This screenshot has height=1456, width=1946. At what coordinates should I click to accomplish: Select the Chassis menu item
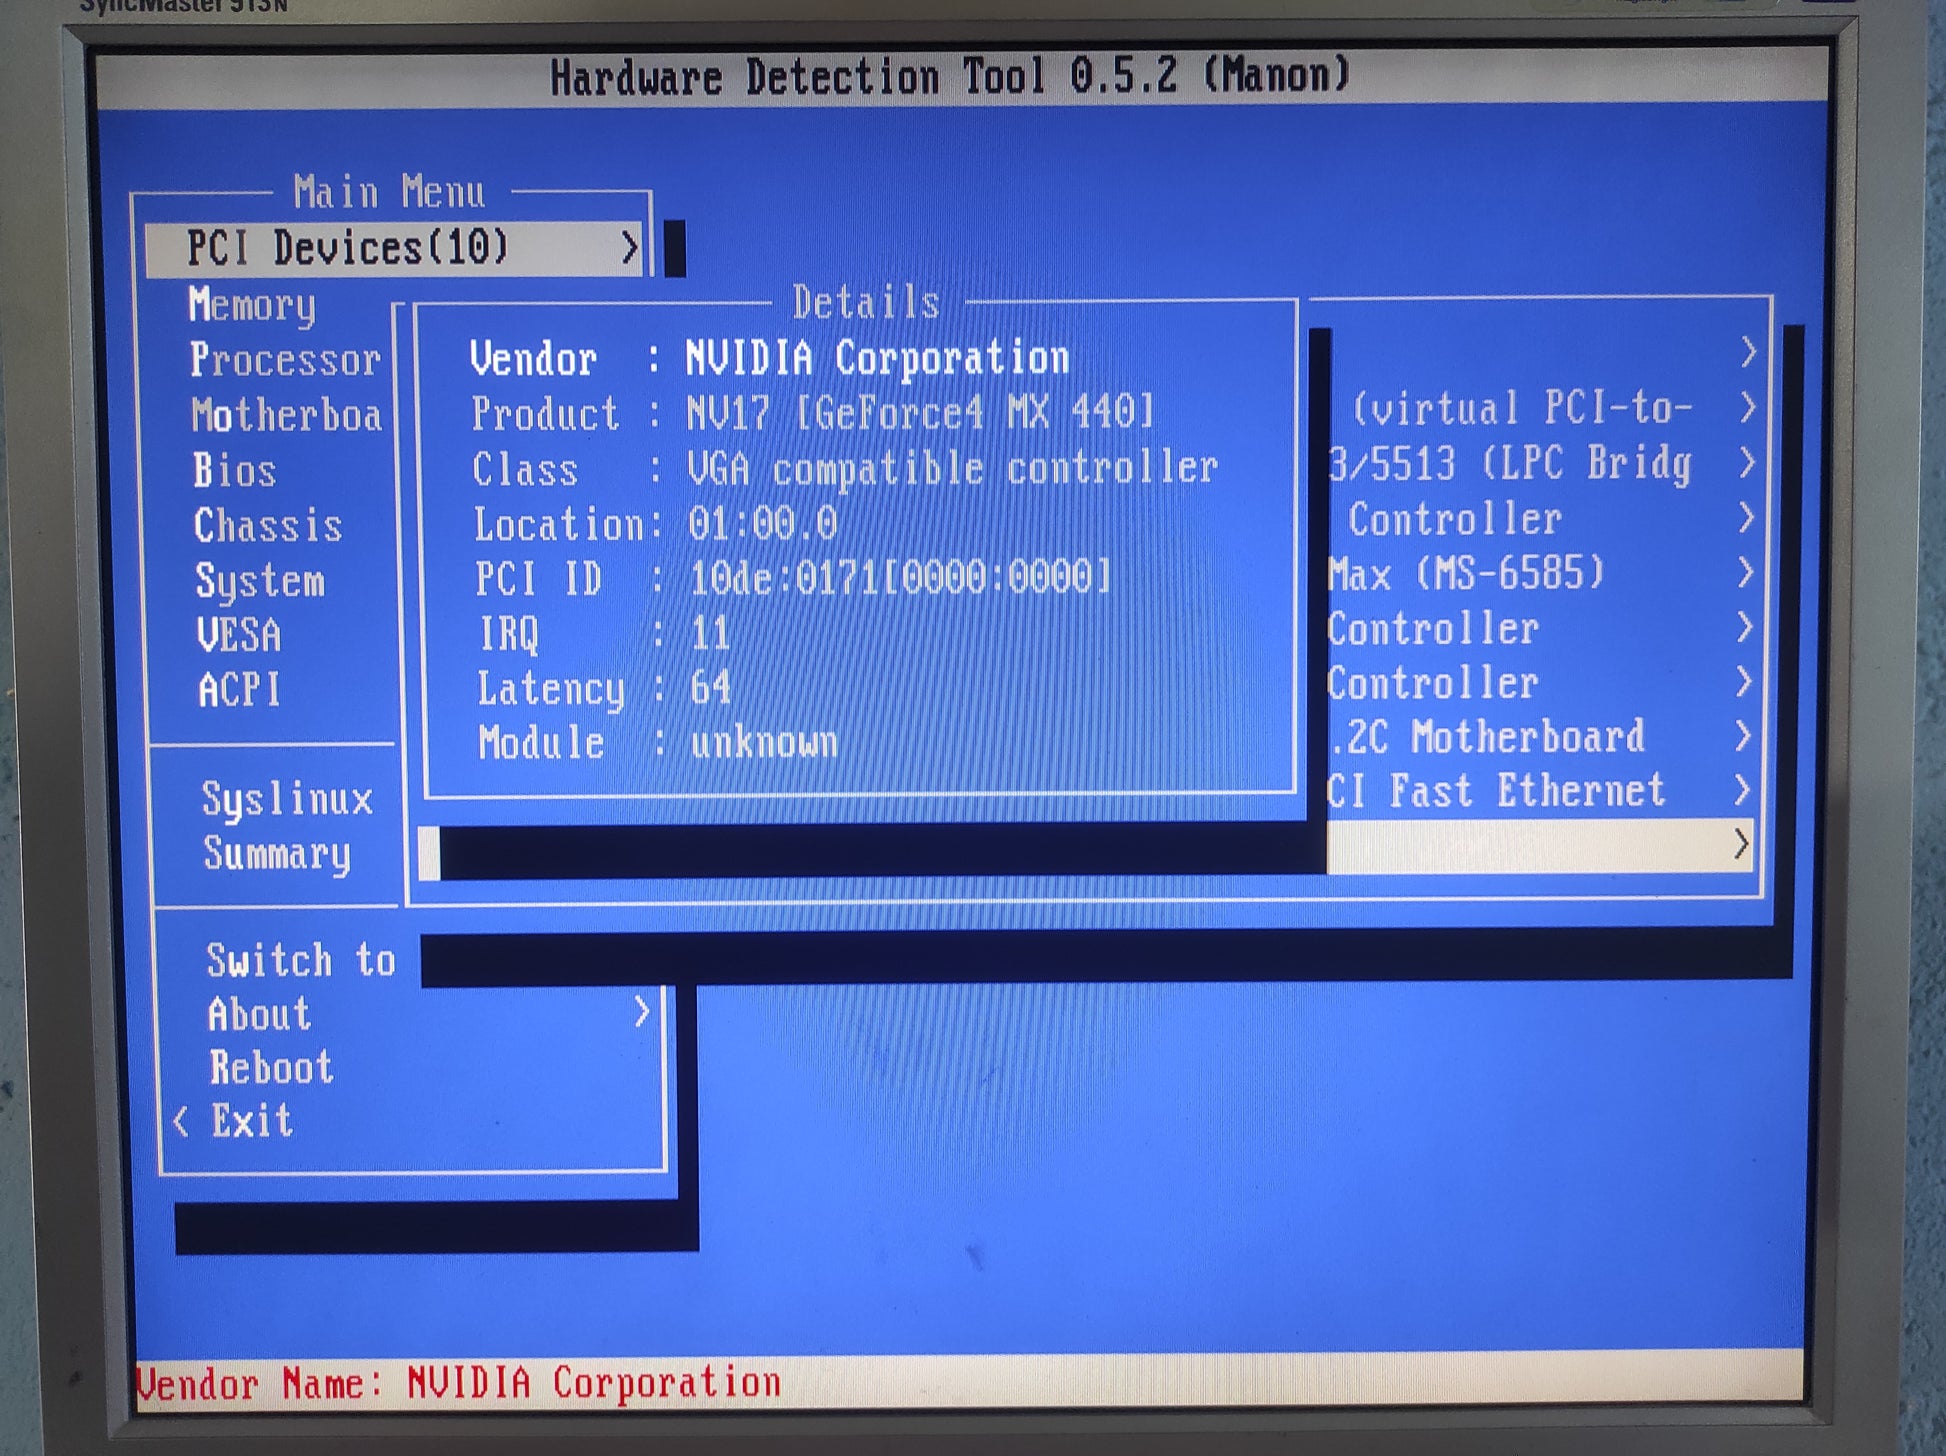tap(267, 526)
